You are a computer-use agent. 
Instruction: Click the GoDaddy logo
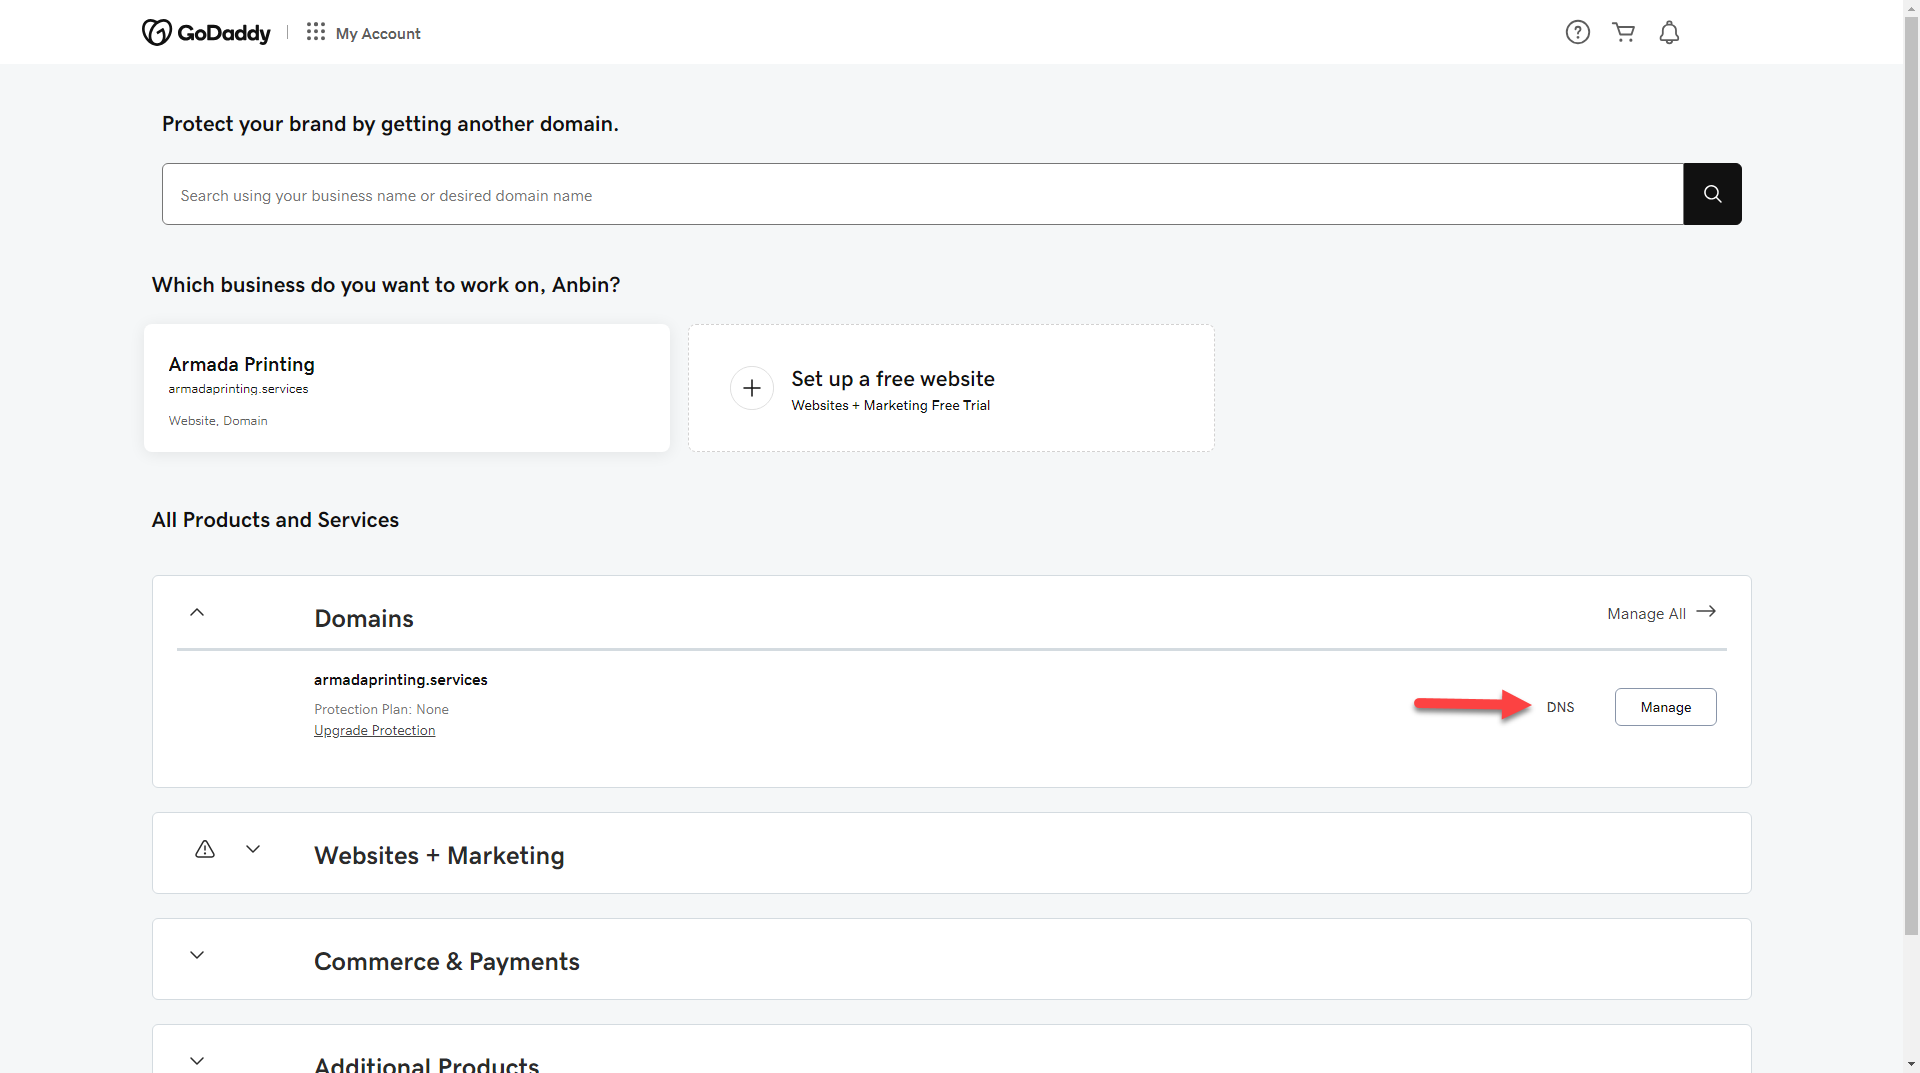point(206,33)
